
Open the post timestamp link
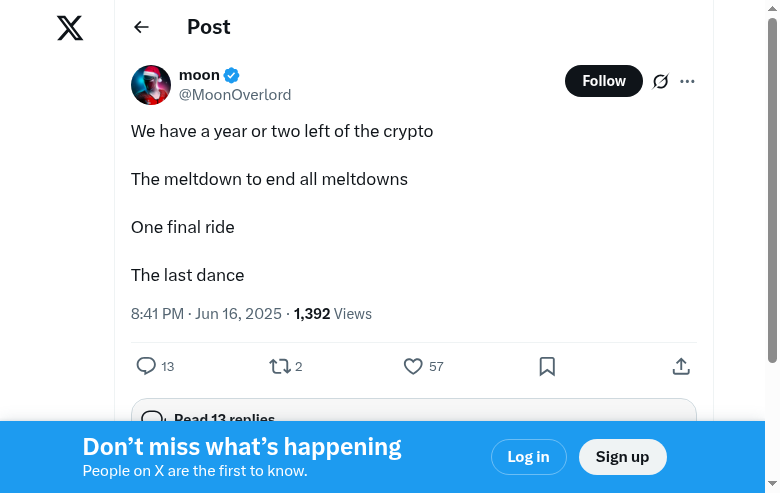[x=206, y=314]
